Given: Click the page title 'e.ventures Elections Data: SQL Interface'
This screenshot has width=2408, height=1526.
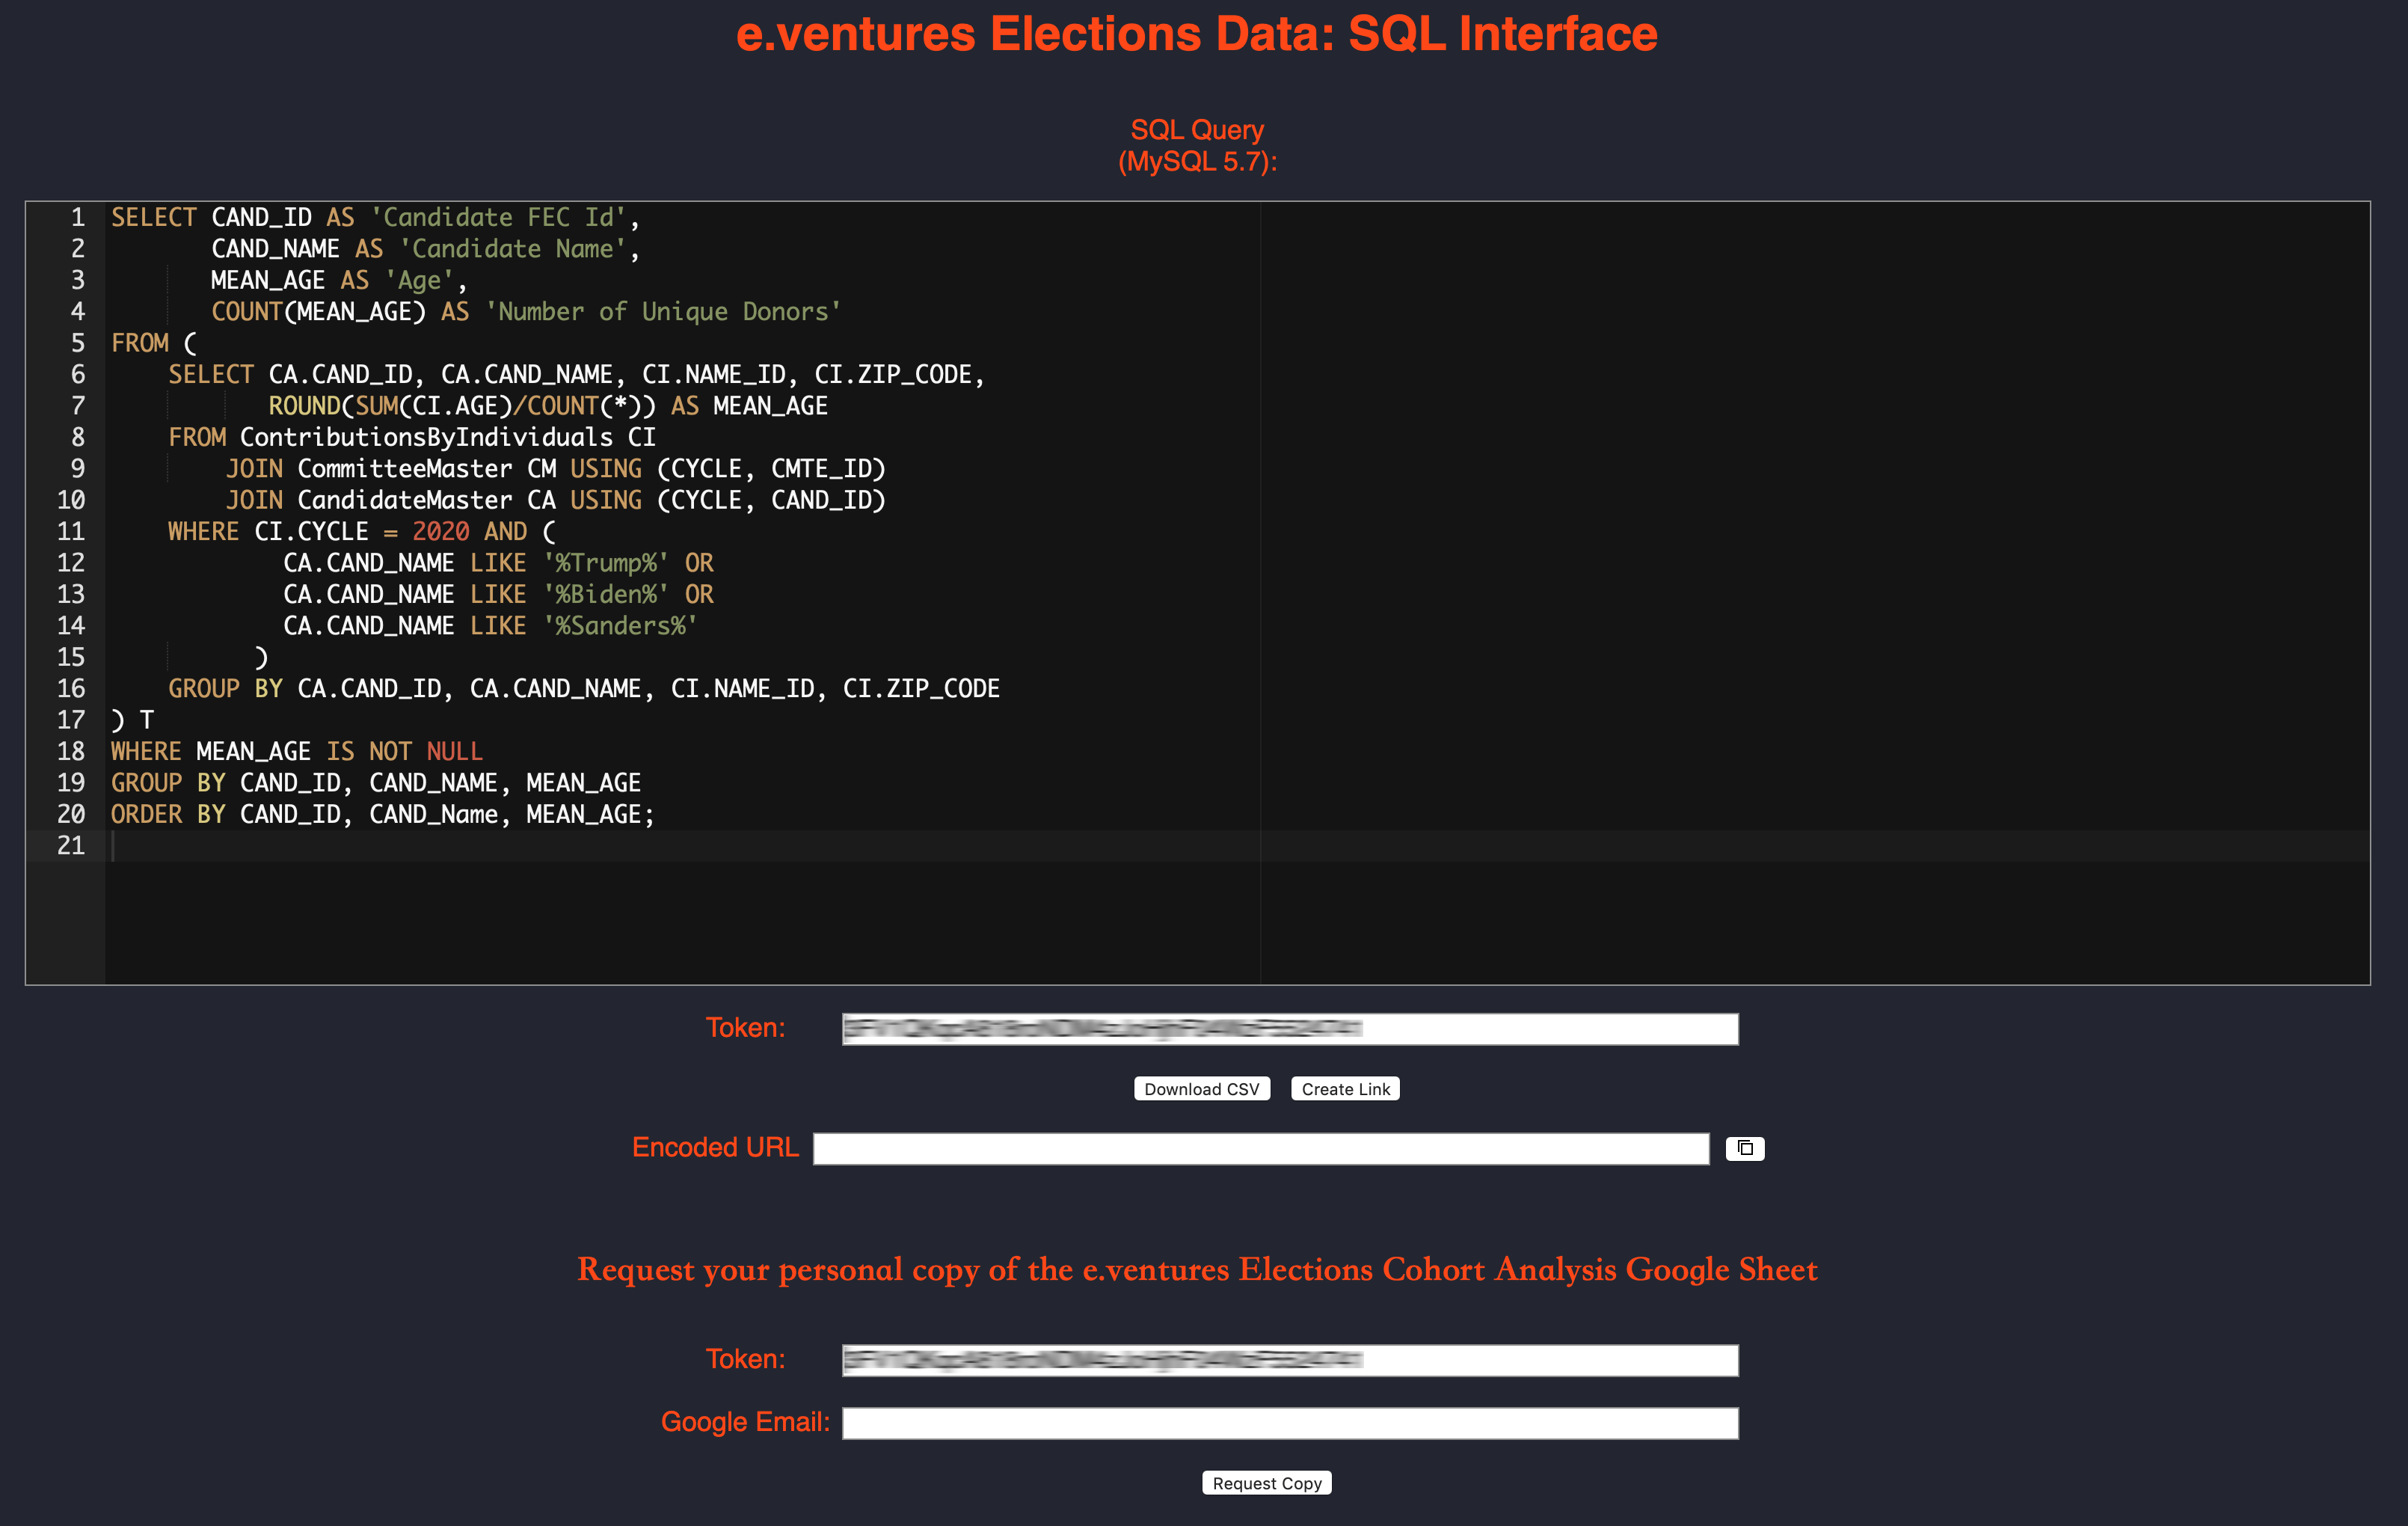Looking at the screenshot, I should coord(1197,34).
